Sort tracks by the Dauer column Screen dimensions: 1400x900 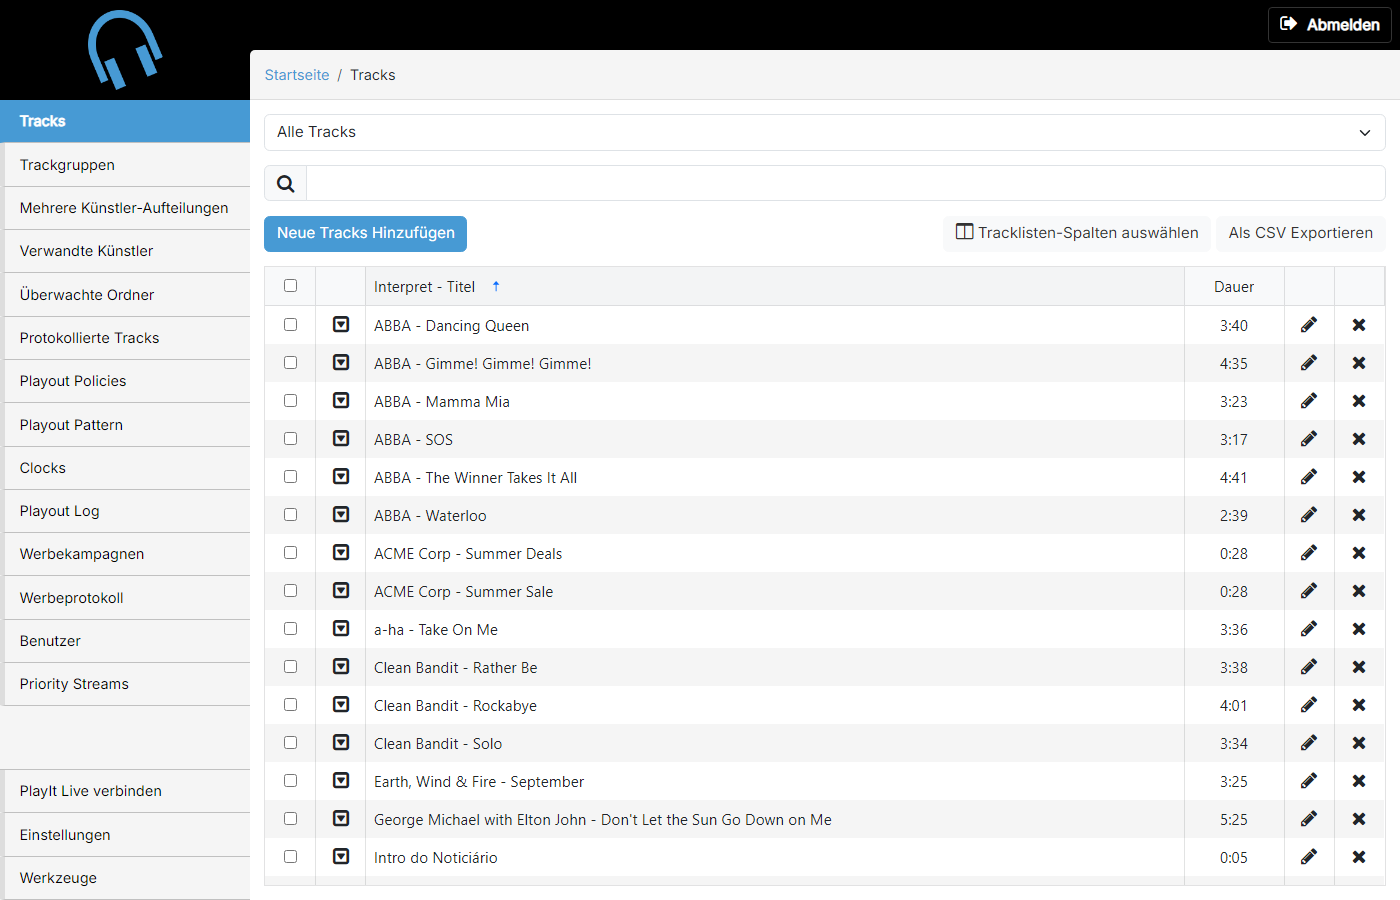tap(1234, 287)
